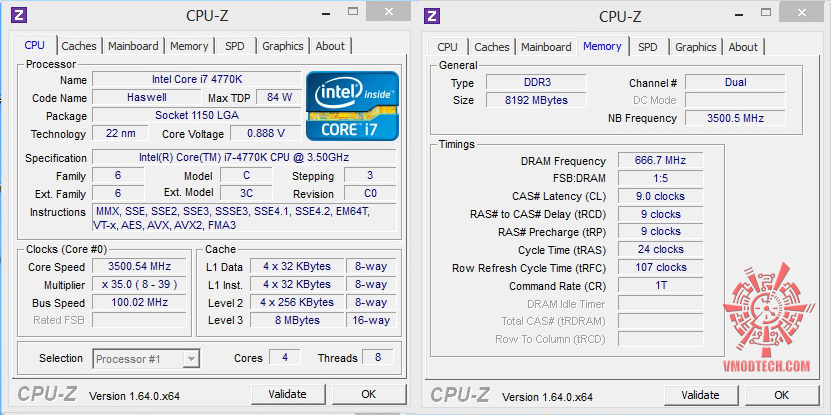Screen dimensions: 834x416
Task: Click Stepping value 3
Action: click(x=370, y=175)
